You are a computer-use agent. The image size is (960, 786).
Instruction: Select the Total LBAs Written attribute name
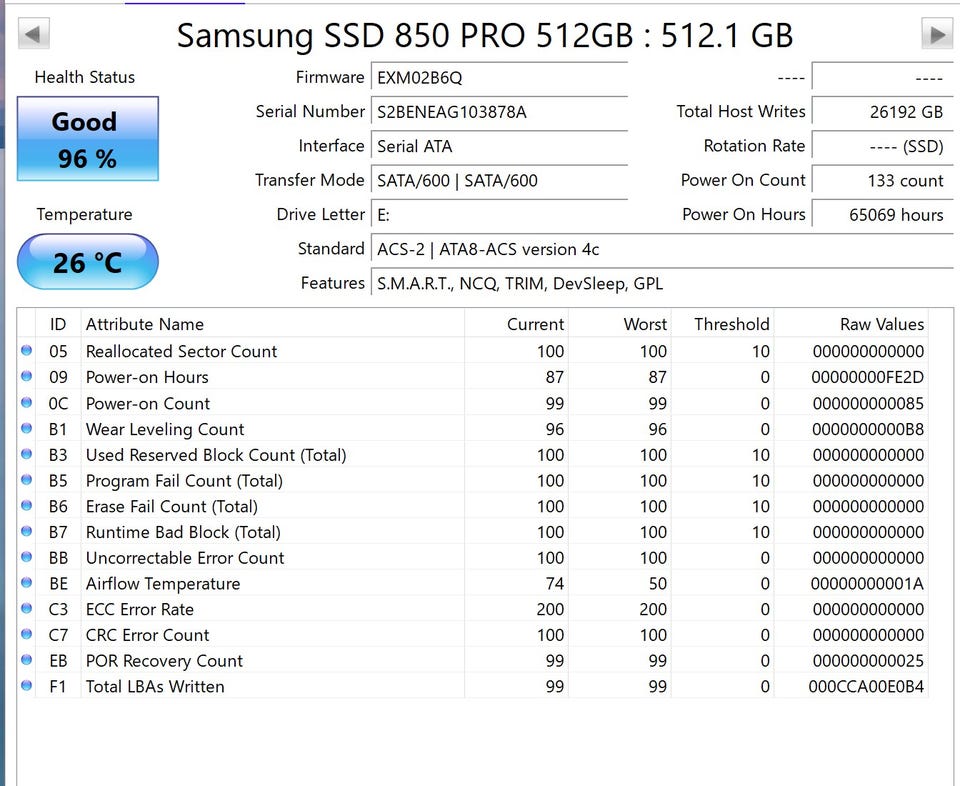(x=155, y=686)
